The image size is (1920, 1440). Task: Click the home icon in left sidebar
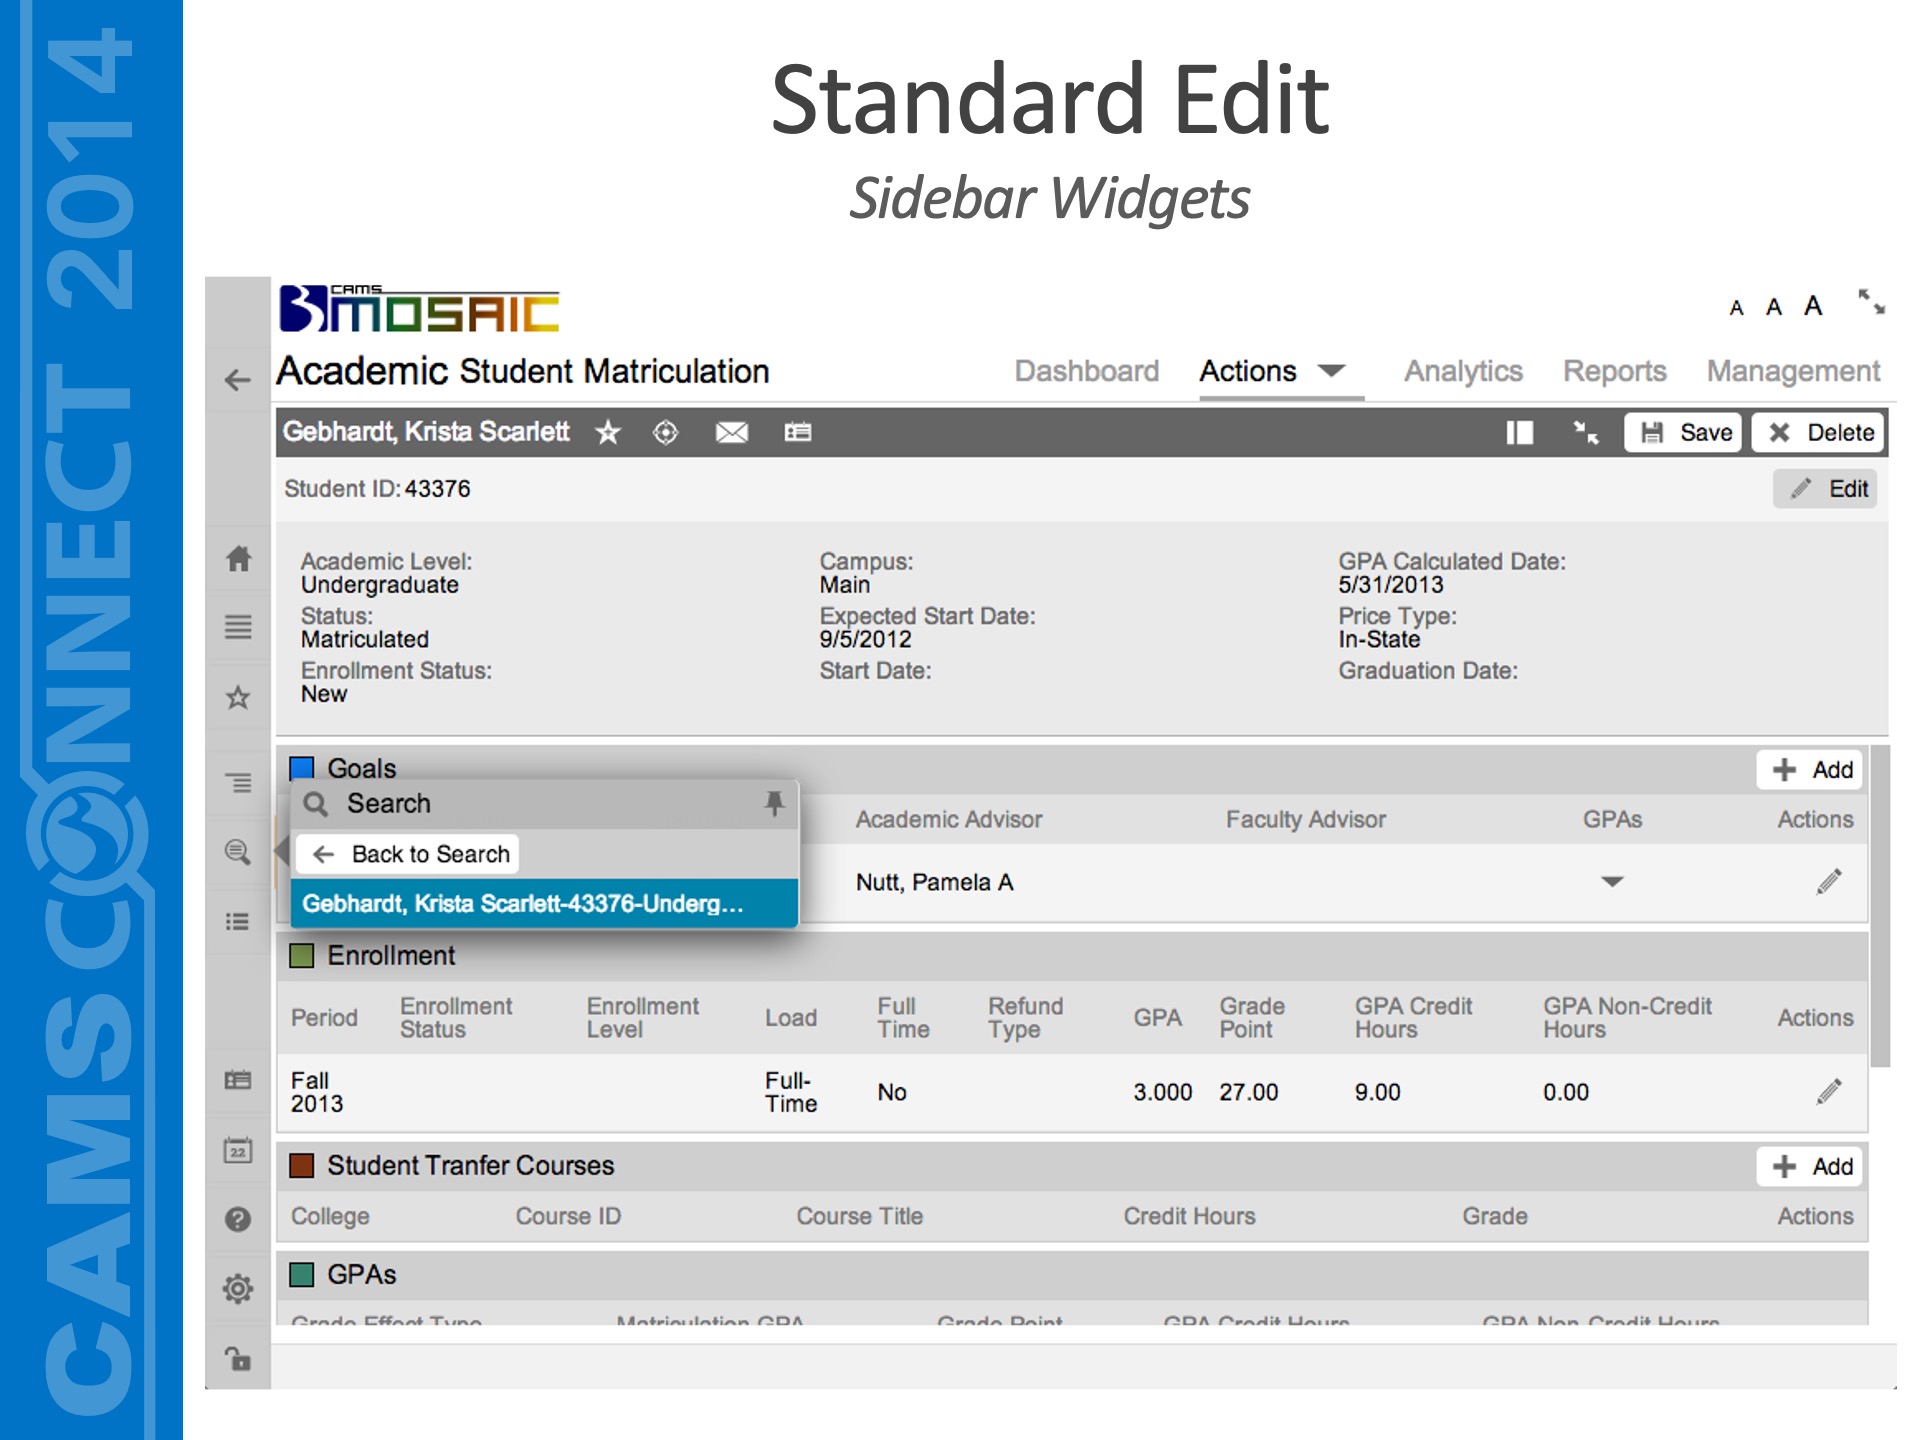[238, 558]
